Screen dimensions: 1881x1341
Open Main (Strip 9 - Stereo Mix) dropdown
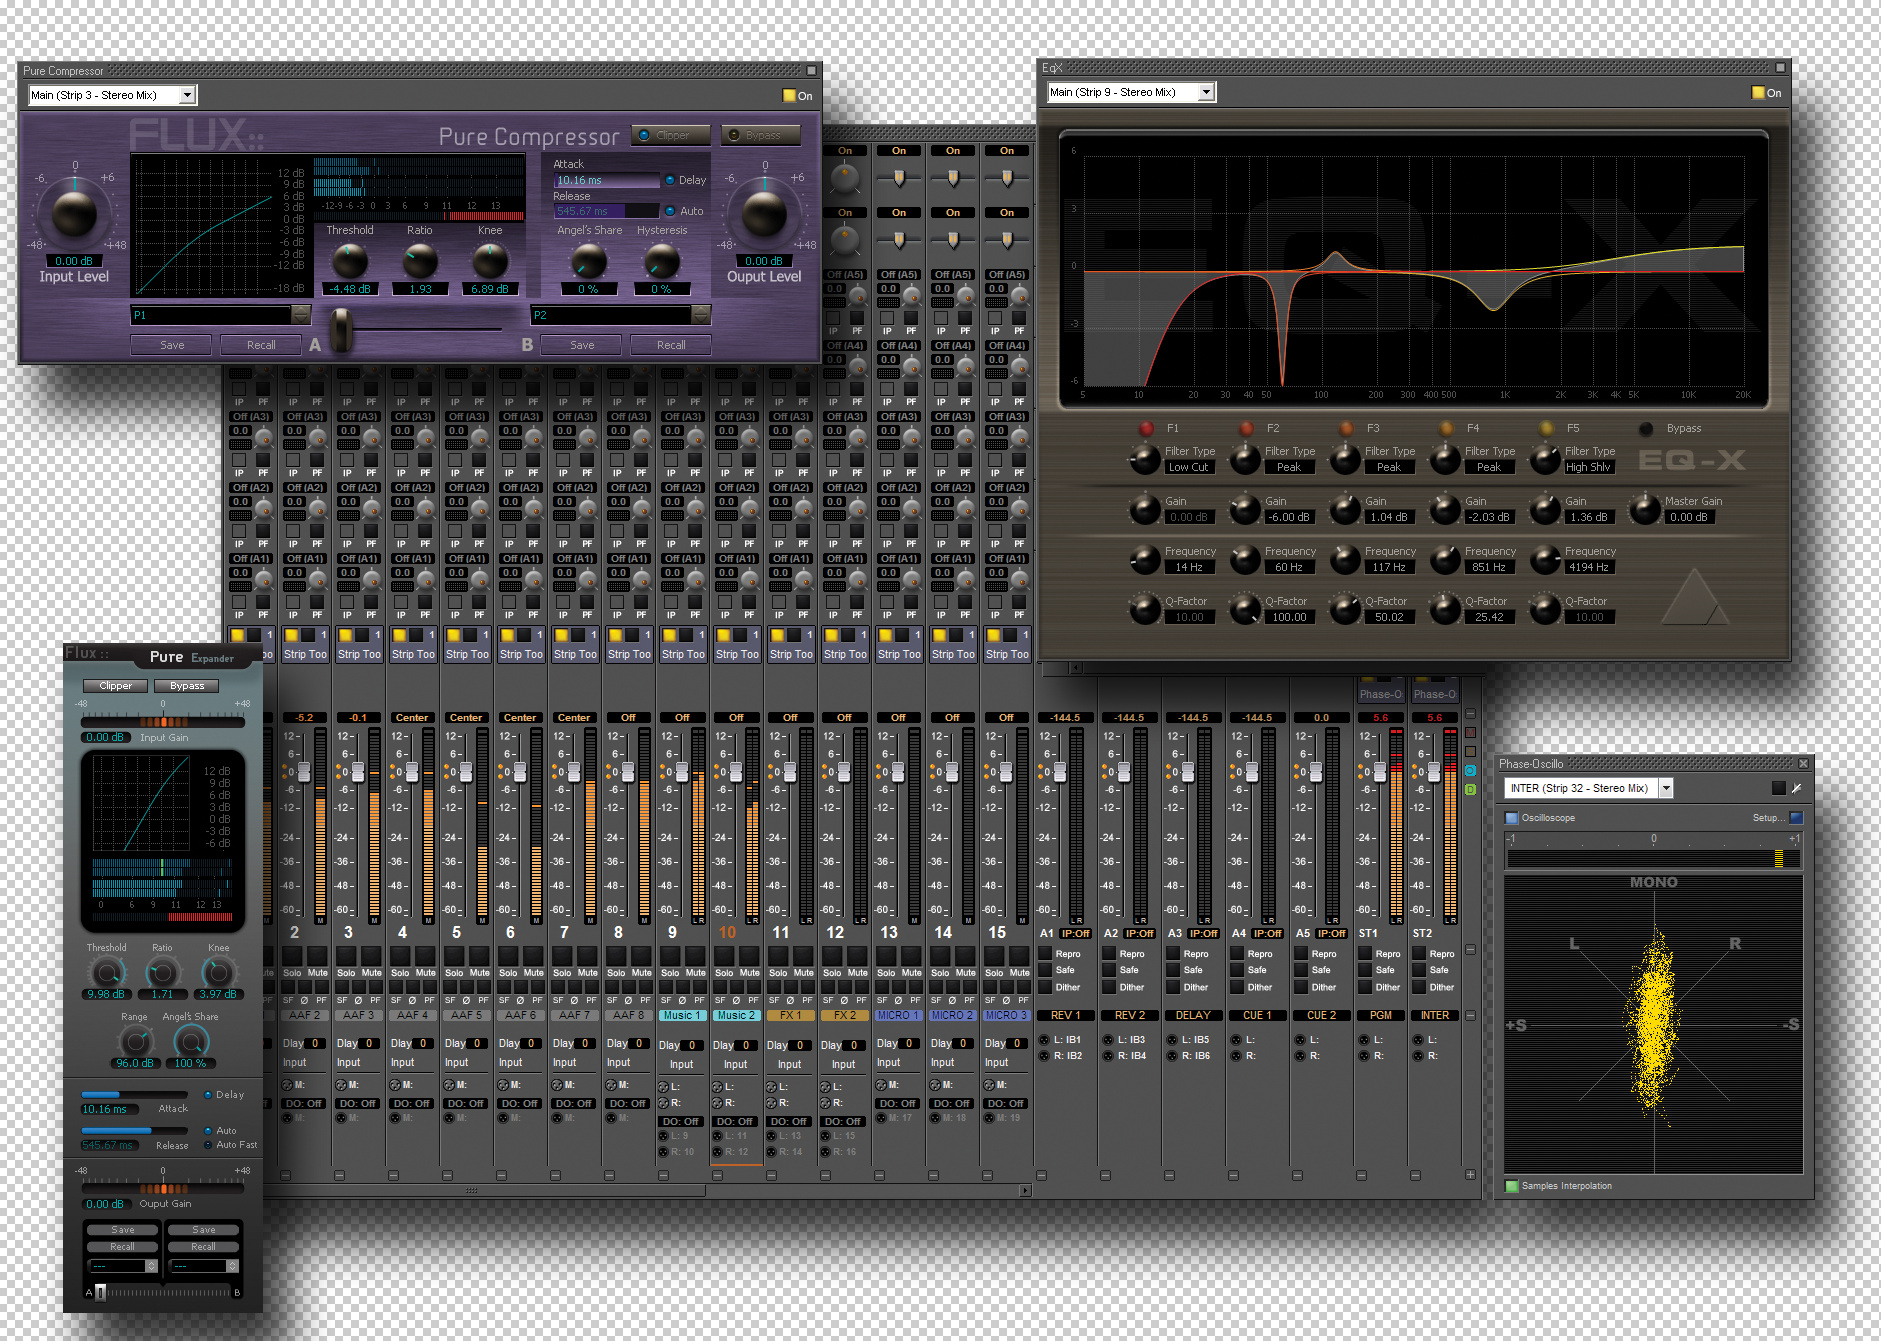[1207, 92]
